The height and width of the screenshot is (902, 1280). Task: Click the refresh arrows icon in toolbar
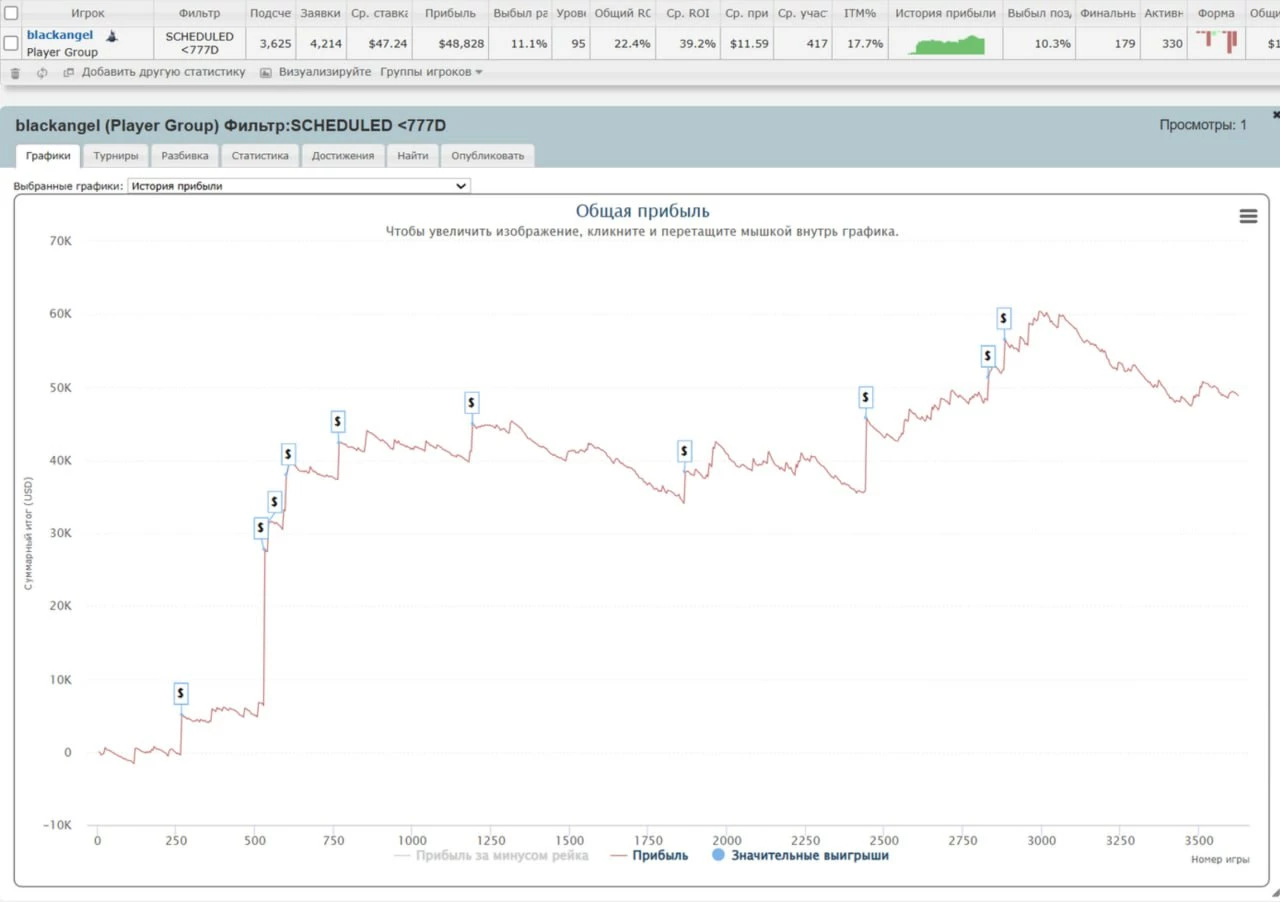[42, 73]
